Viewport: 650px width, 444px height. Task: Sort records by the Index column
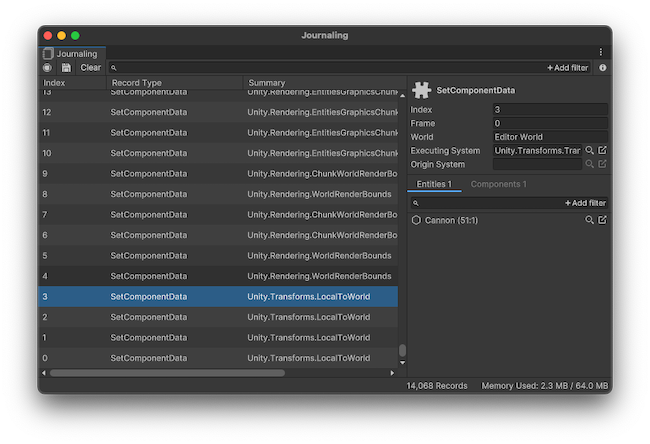click(x=72, y=83)
